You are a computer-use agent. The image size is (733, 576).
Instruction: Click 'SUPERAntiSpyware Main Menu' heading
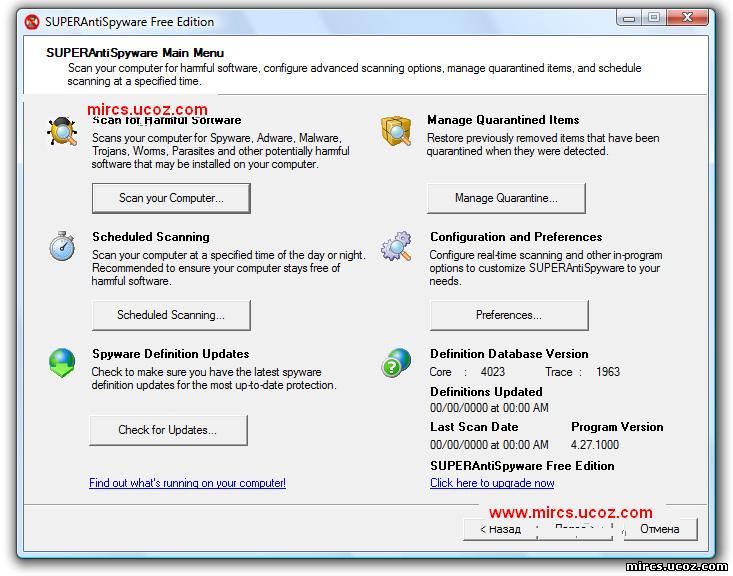click(135, 53)
